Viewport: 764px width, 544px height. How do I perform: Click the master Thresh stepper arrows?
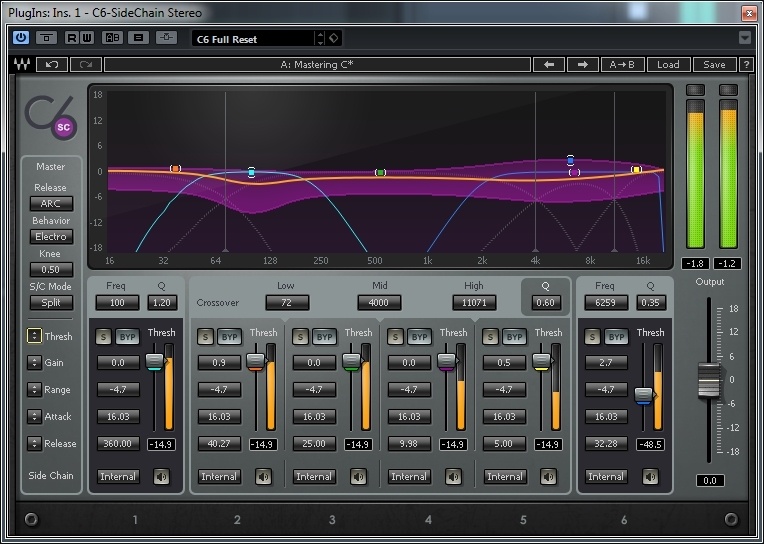[34, 336]
